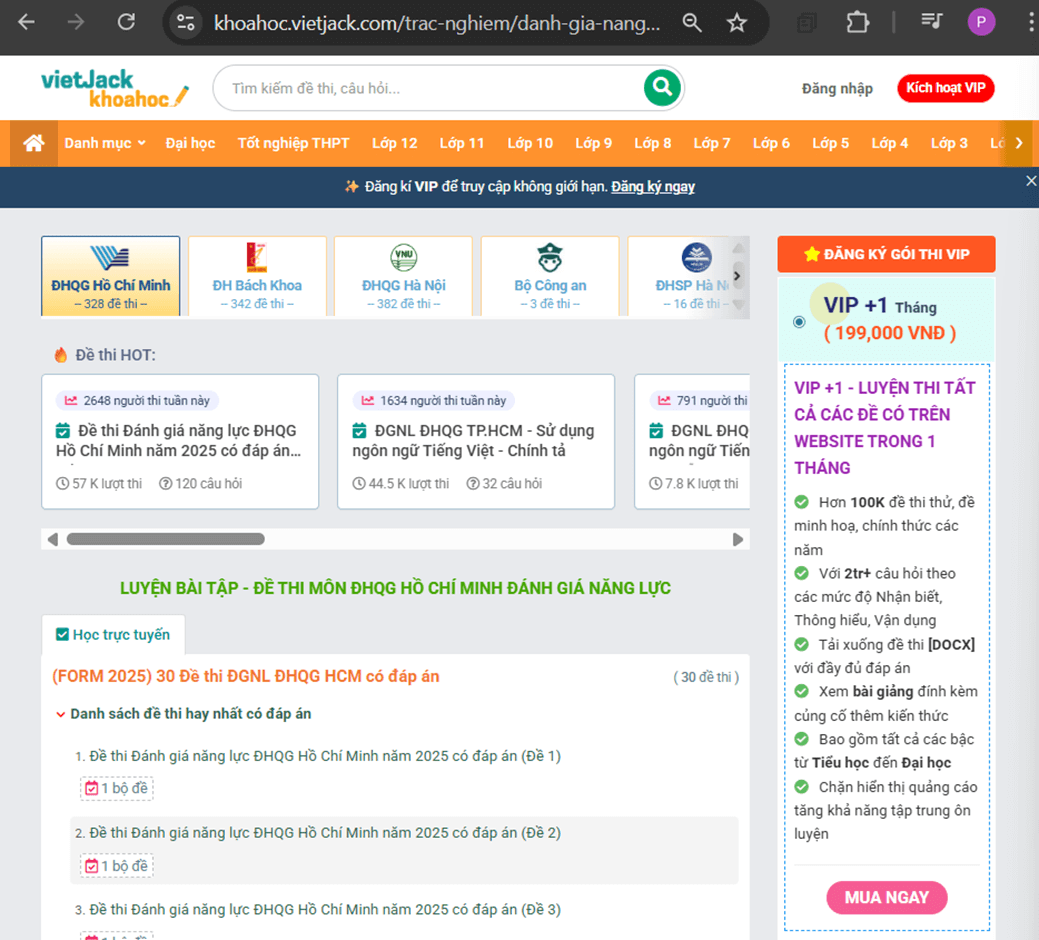Expand the Danh mục dropdown menu
Image resolution: width=1039 pixels, height=940 pixels.
105,143
